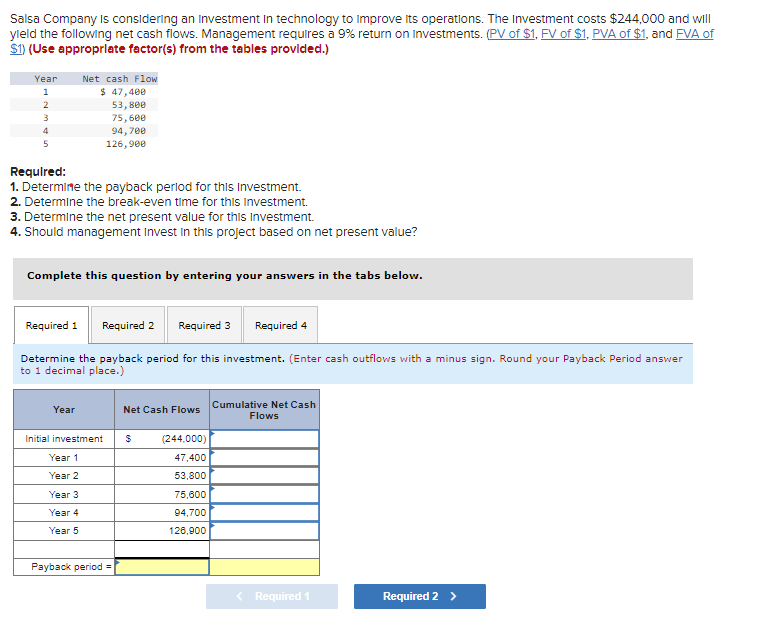Switch to the Required 1 tab
Screen dimensions: 770x626
[x=52, y=326]
